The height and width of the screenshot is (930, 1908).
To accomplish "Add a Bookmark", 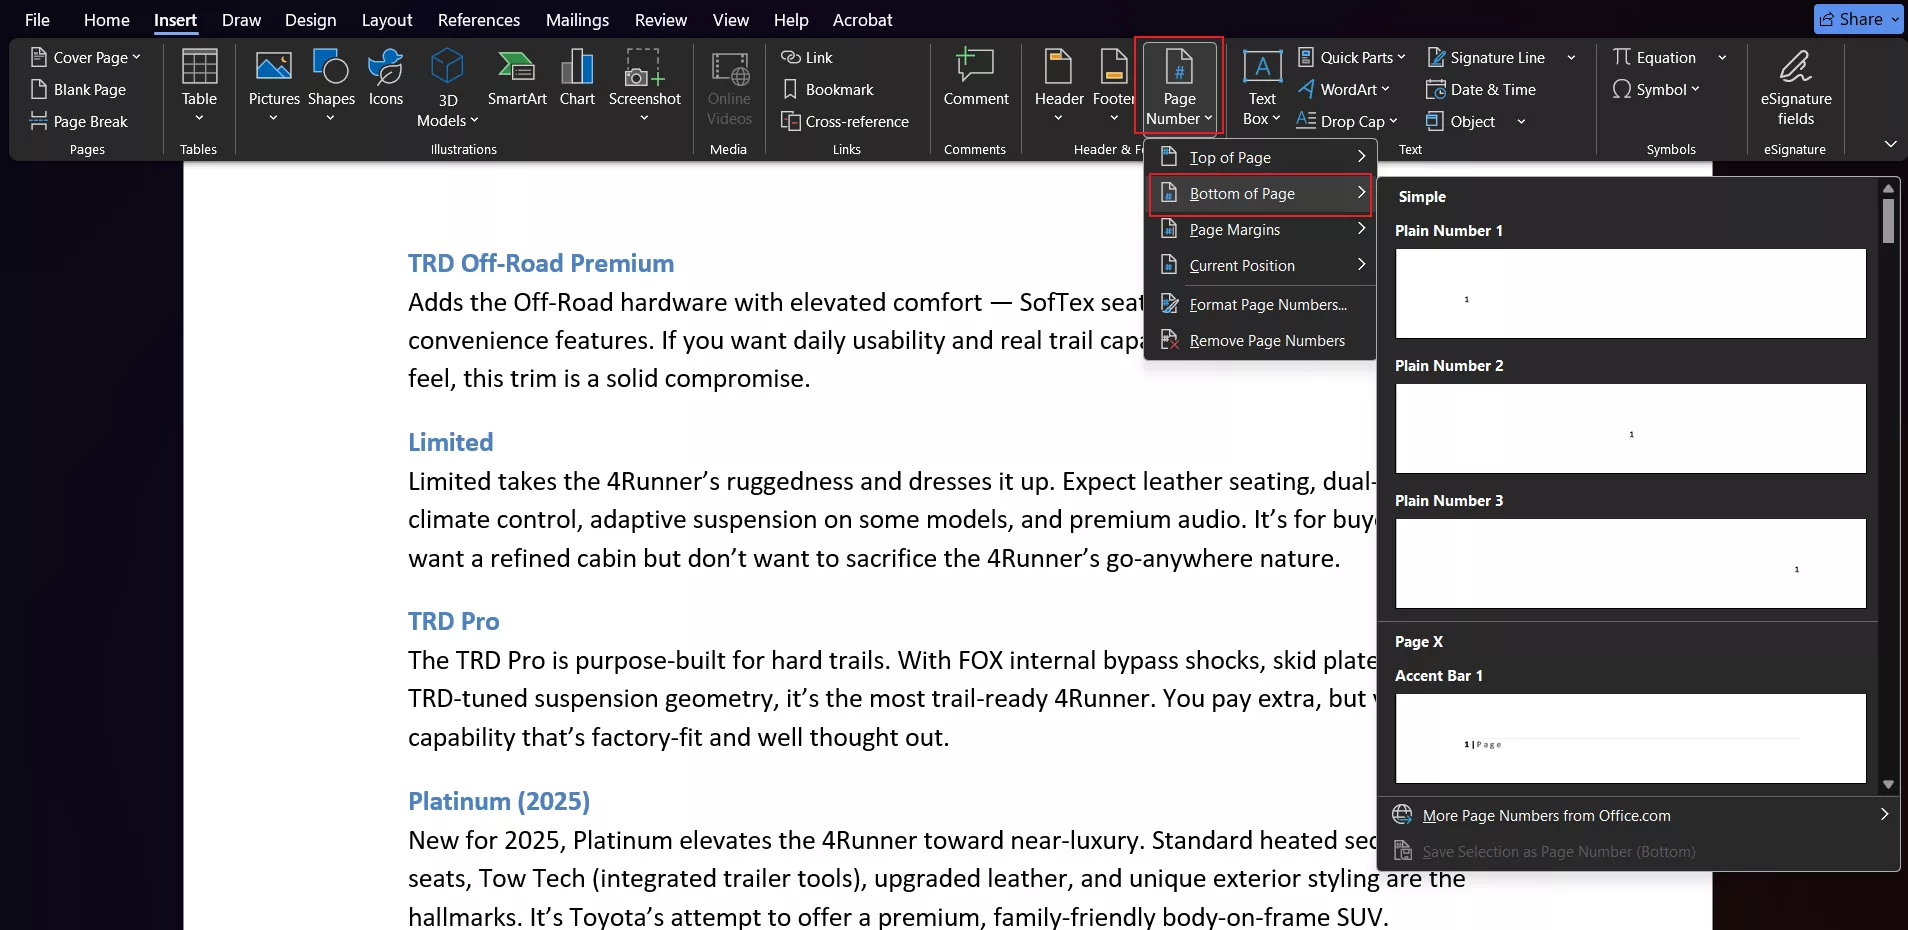I will pos(831,89).
